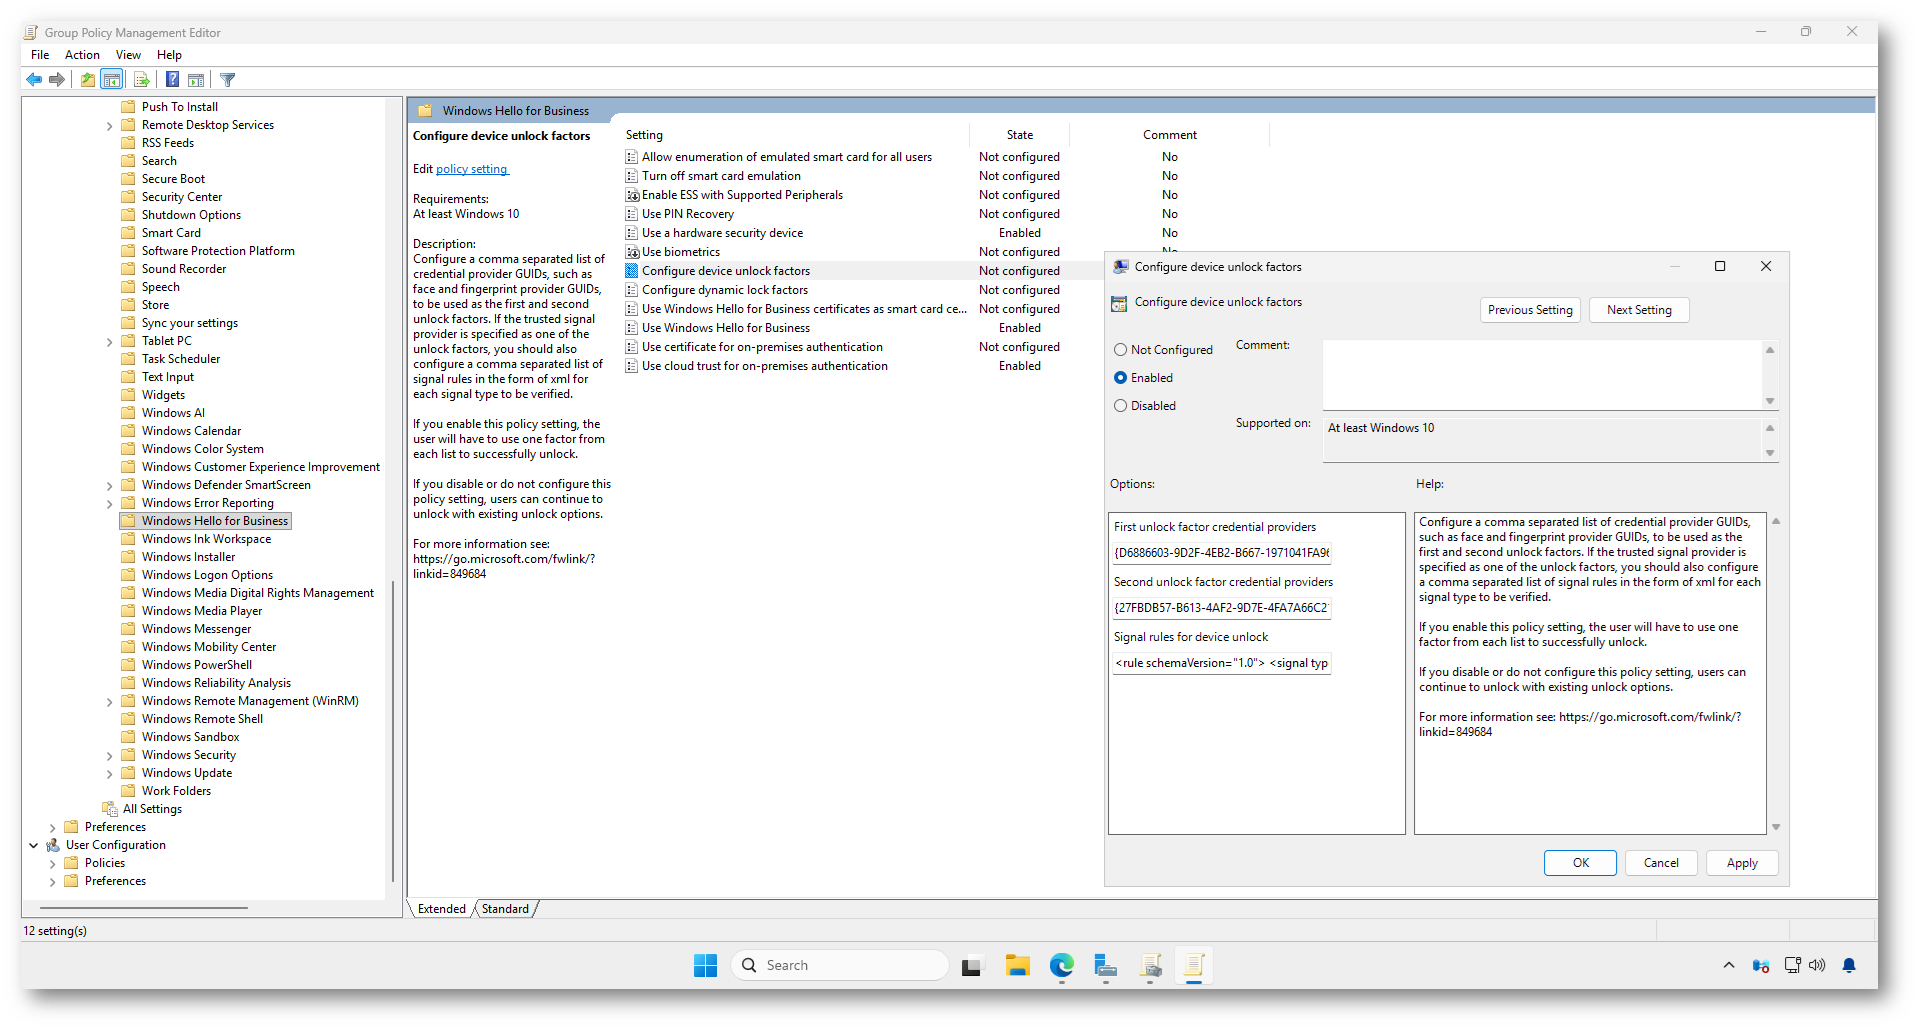Open the View menu
The height and width of the screenshot is (1031, 1920).
[128, 55]
